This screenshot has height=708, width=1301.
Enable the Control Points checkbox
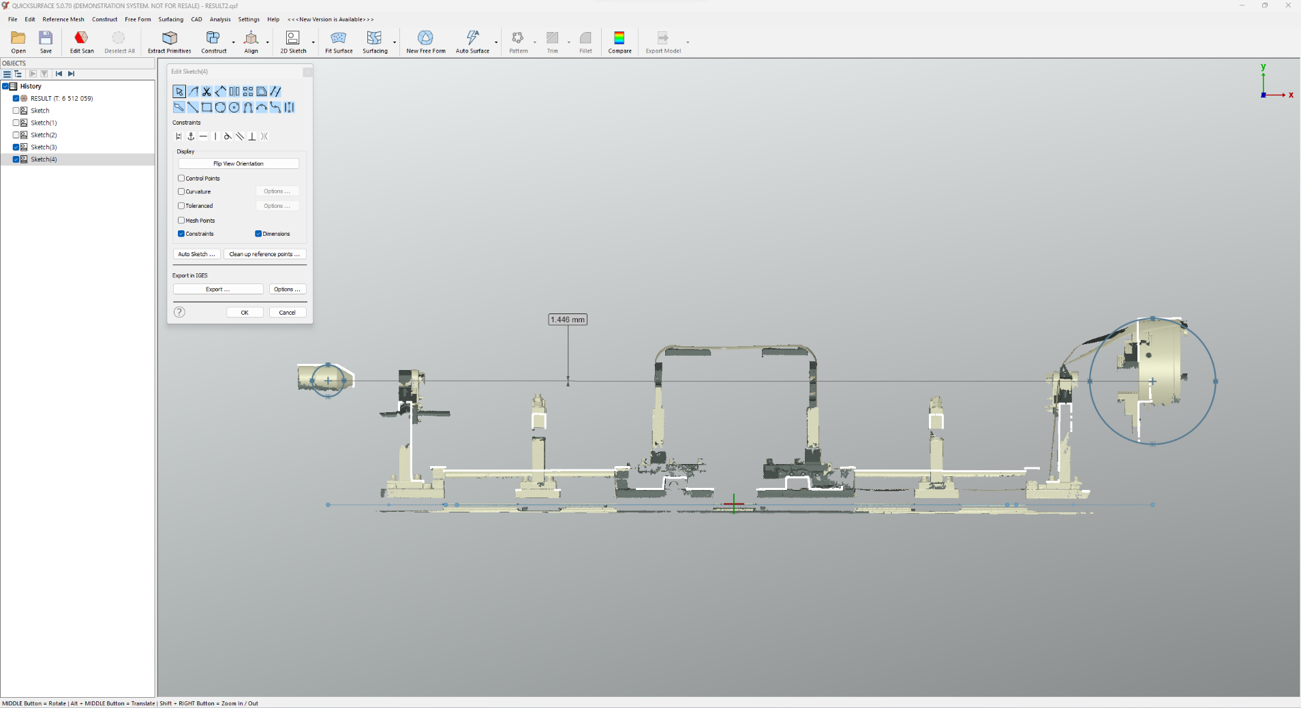(181, 179)
